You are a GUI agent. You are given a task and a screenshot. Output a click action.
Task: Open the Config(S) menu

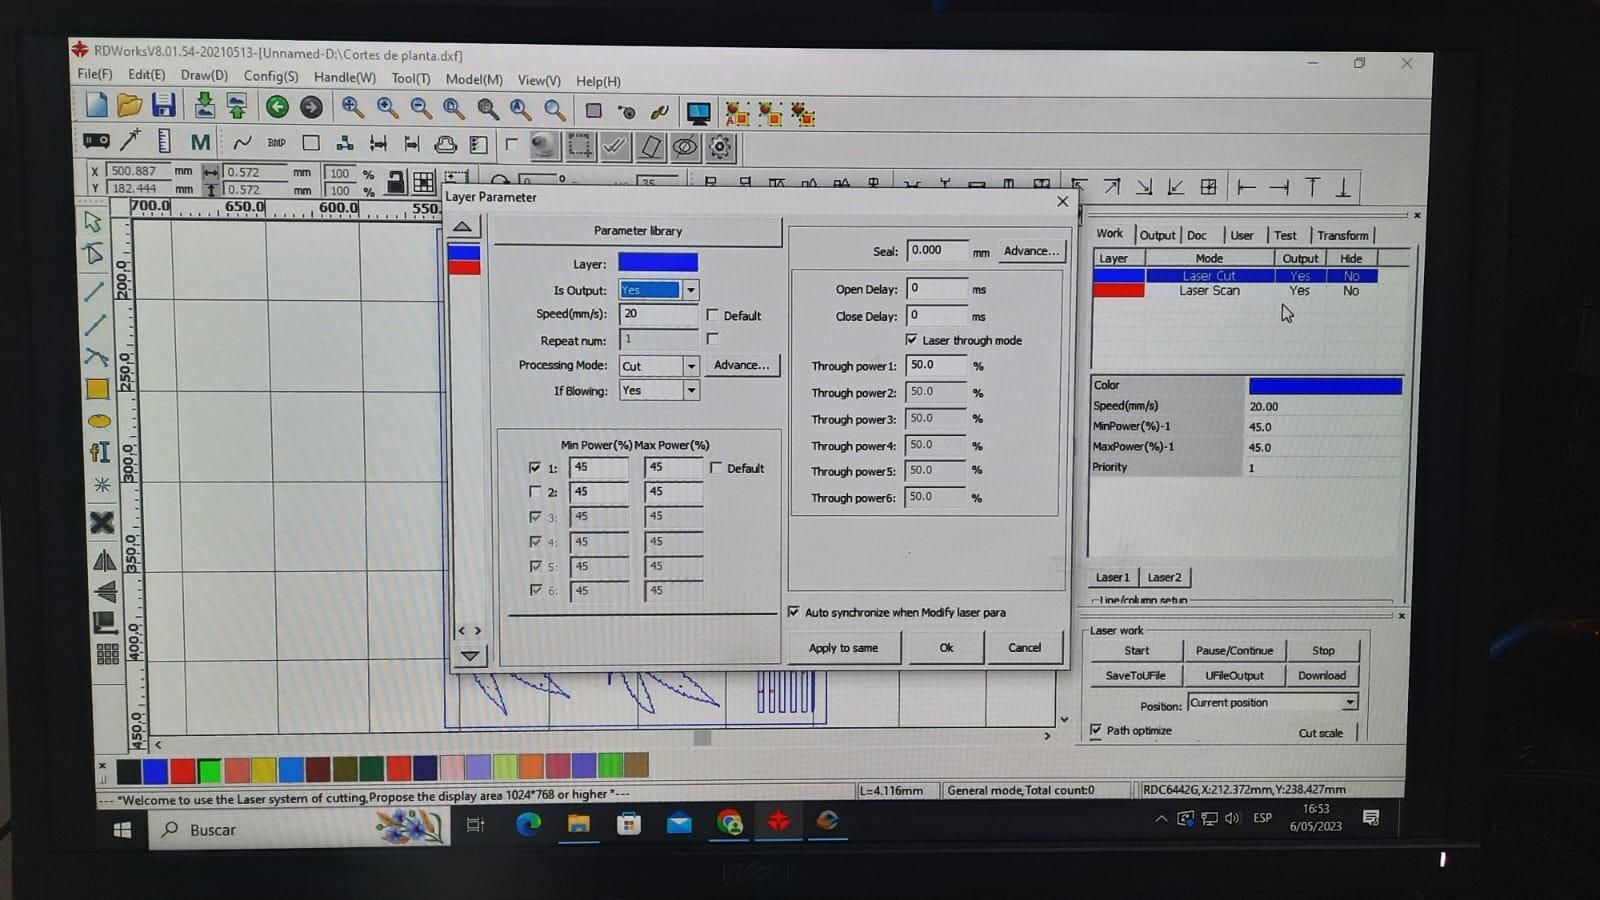(x=271, y=76)
